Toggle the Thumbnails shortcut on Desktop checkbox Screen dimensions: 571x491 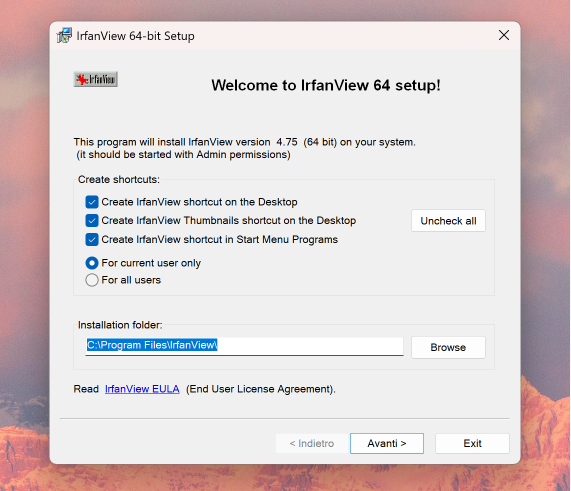(92, 220)
